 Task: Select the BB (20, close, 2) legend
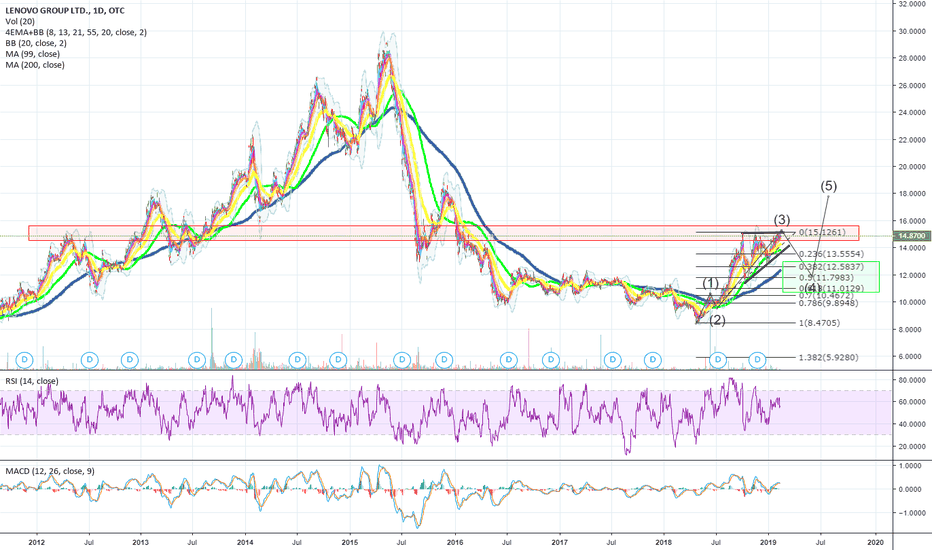tap(36, 43)
